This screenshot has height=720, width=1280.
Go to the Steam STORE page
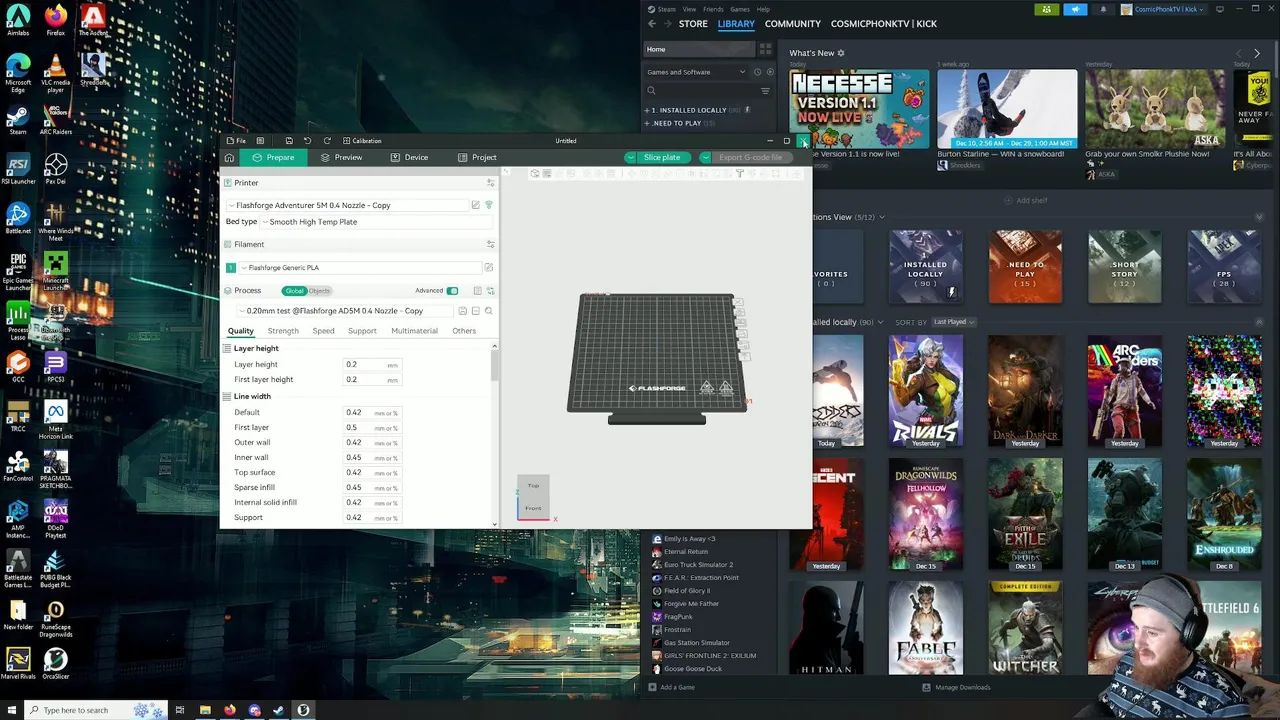tap(693, 24)
